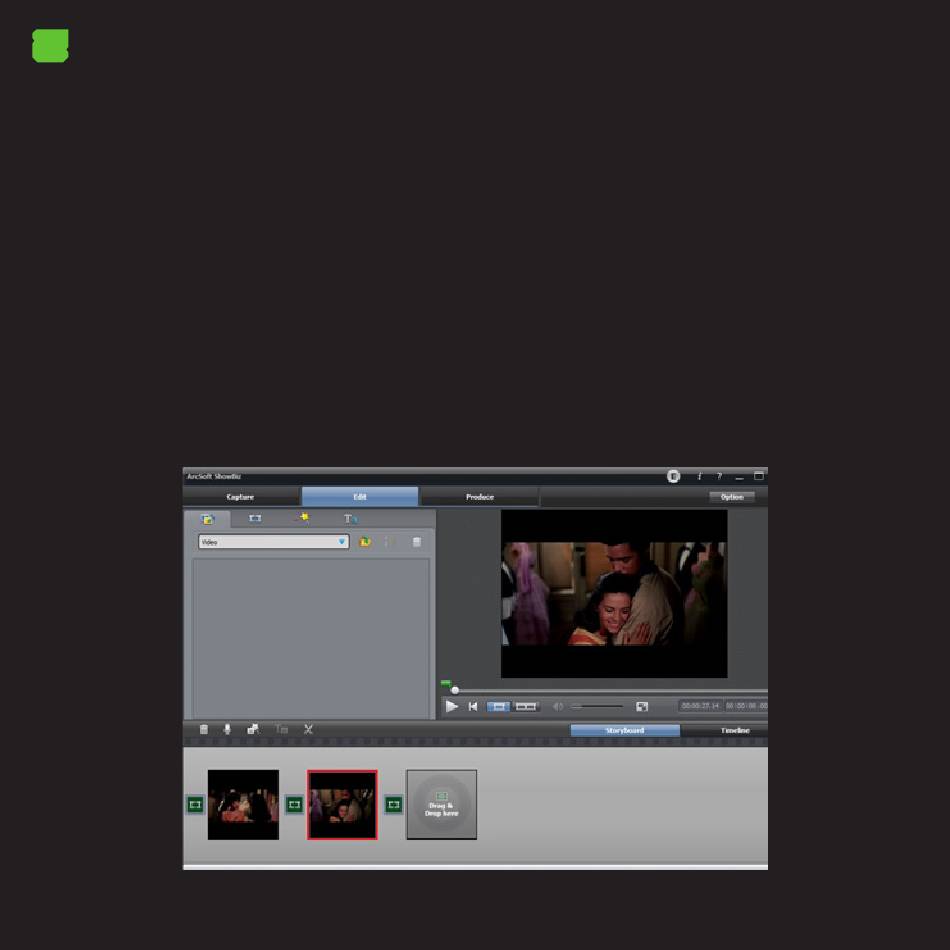Click the microphone record narration icon
Screen dimensions: 950x950
[227, 730]
